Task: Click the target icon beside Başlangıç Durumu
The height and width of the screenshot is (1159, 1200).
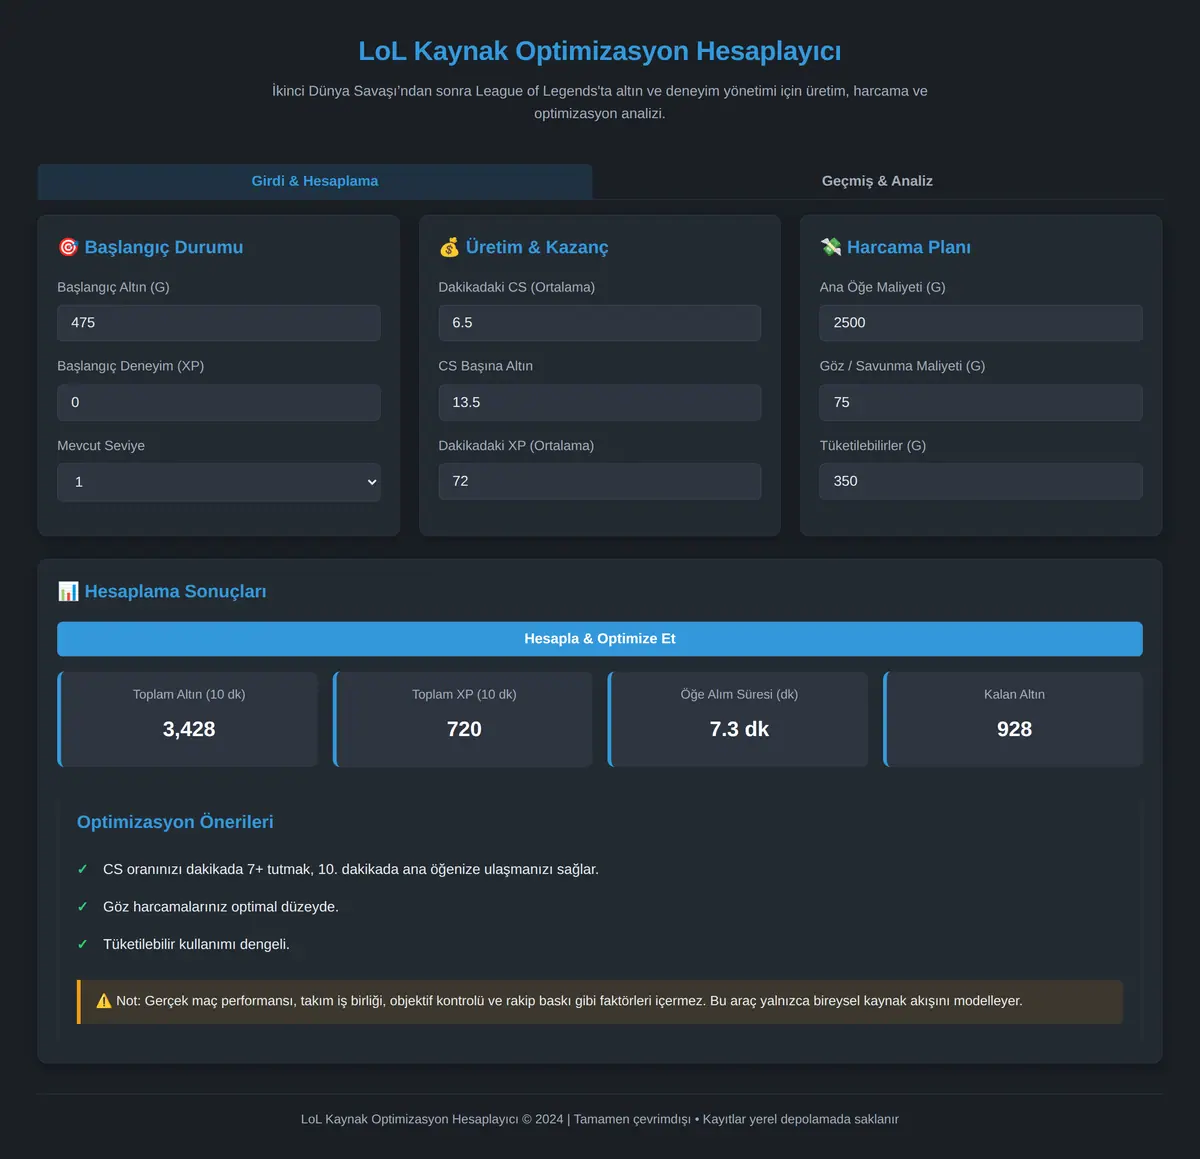Action: pos(68,247)
